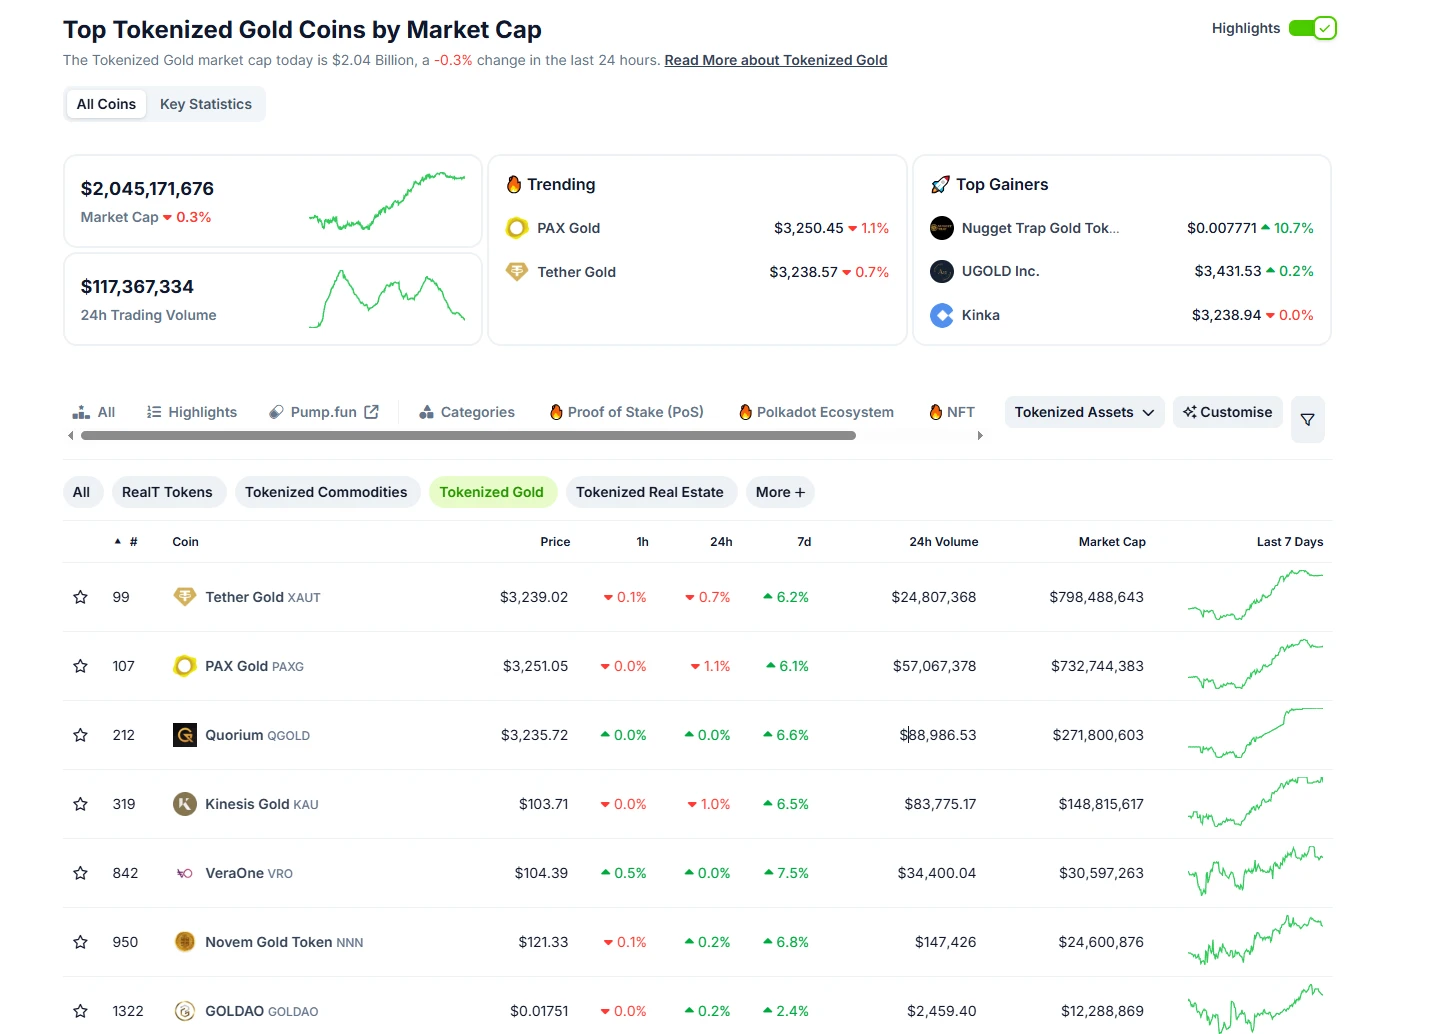The image size is (1449, 1034).
Task: Click the Kinka icon in Top Gainers
Action: [941, 315]
